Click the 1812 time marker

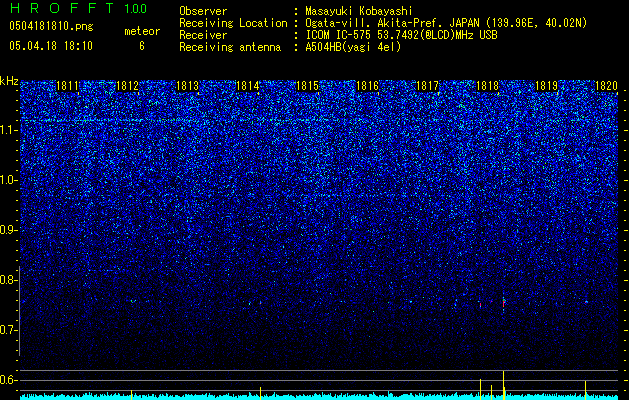tap(127, 86)
